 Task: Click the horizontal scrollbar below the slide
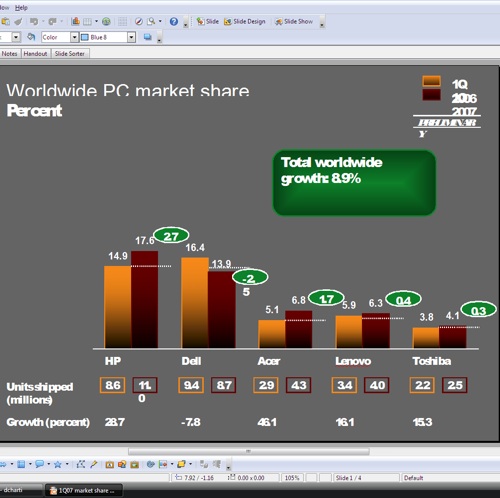(x=249, y=451)
